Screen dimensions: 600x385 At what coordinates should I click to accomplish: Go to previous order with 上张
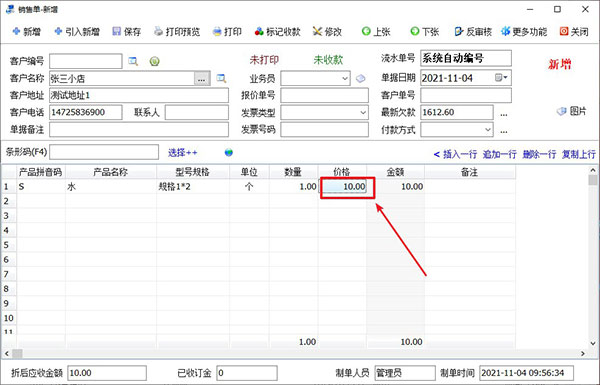coord(376,31)
